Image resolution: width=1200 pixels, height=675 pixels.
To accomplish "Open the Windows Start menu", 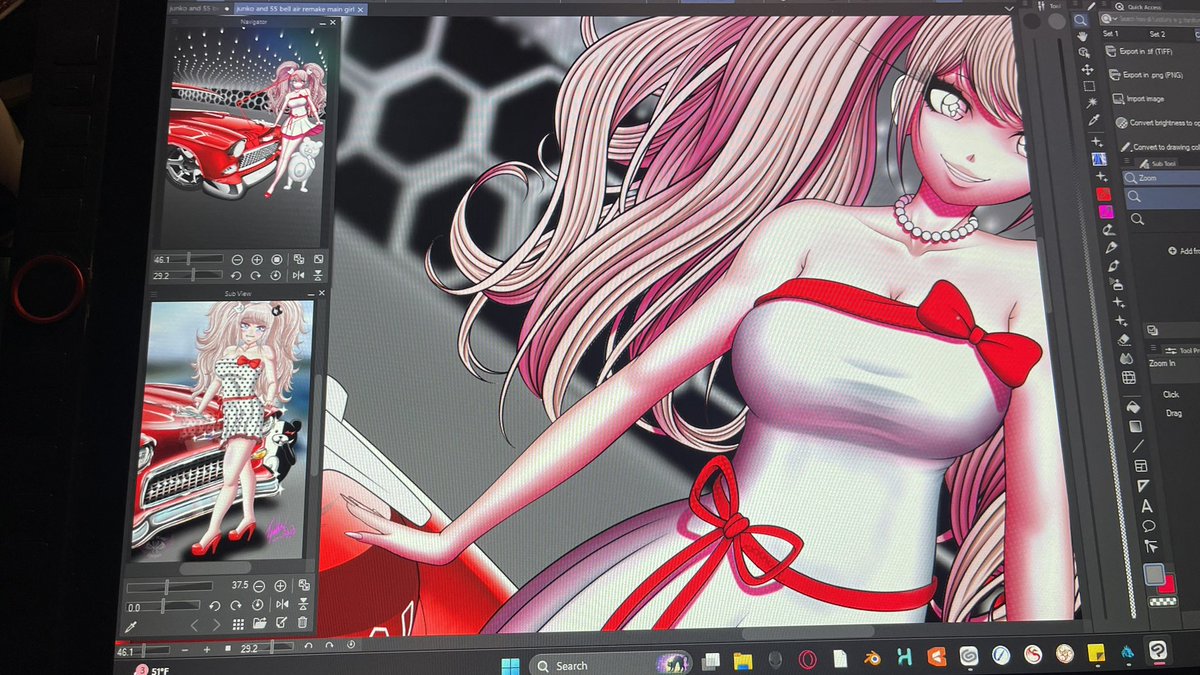I will coord(510,665).
